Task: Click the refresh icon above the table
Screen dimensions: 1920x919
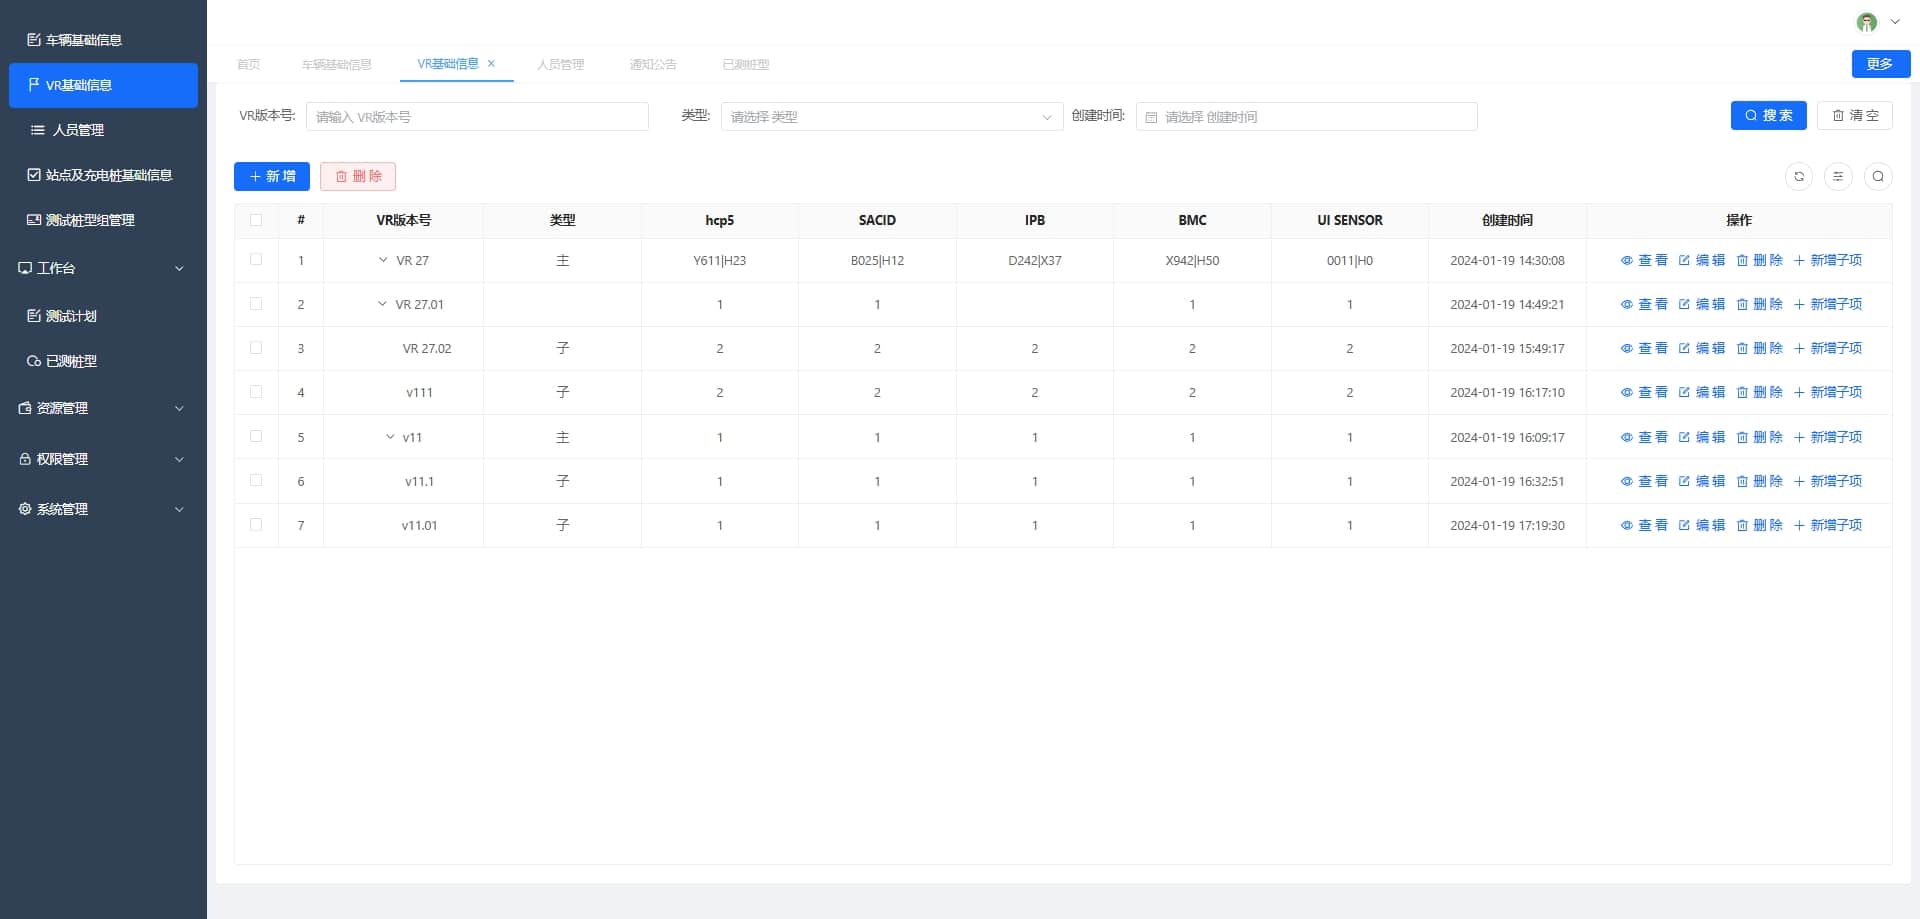Action: (1798, 176)
